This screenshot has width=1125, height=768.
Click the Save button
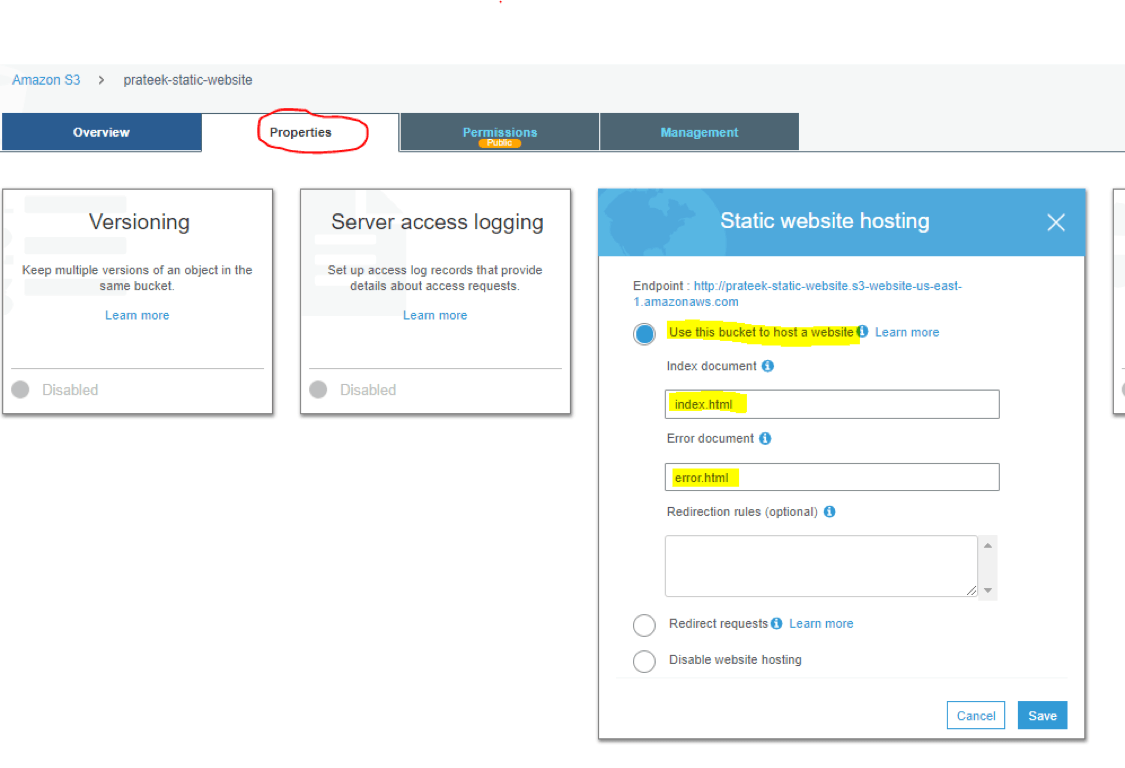click(x=1042, y=716)
